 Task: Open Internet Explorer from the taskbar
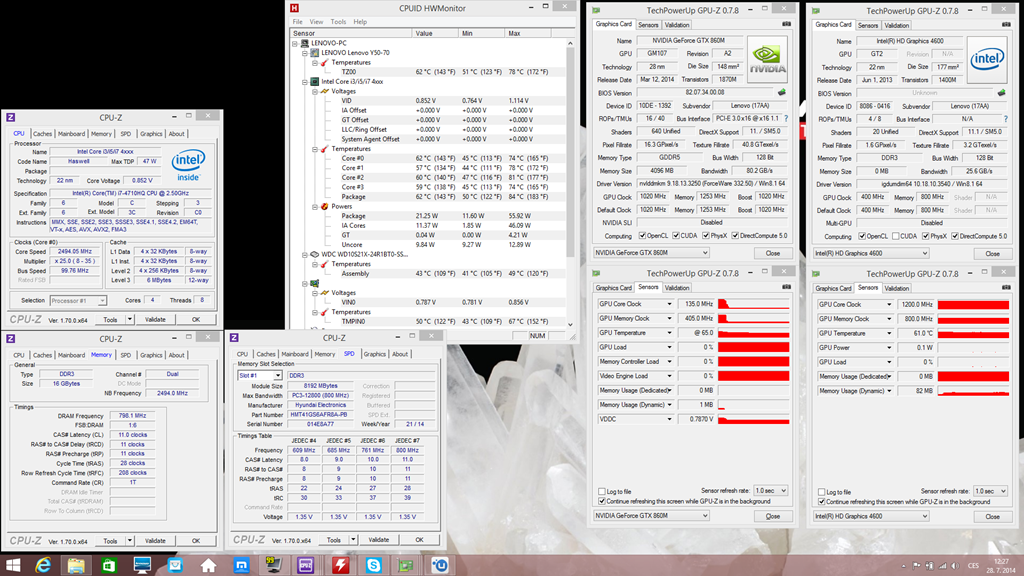tap(45, 565)
